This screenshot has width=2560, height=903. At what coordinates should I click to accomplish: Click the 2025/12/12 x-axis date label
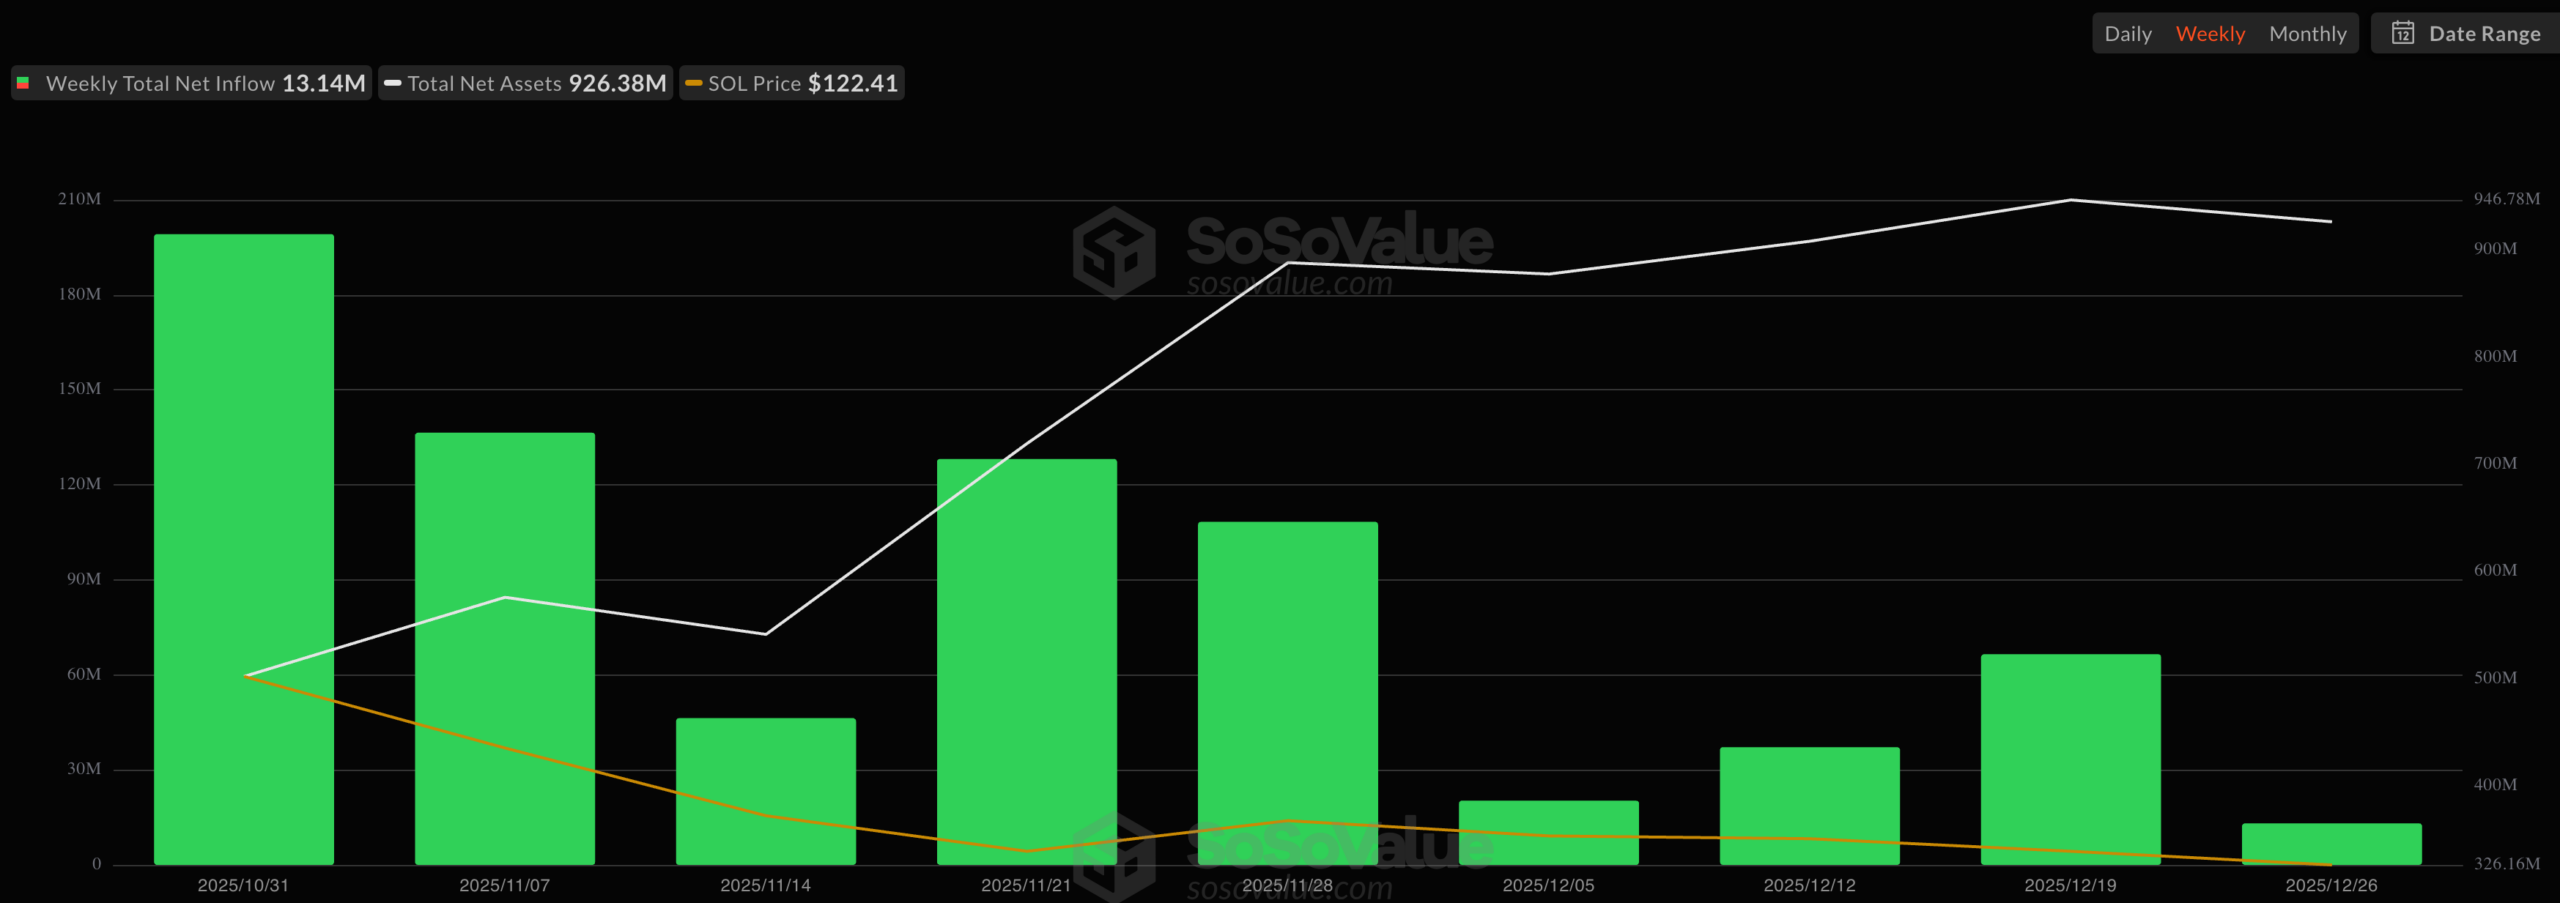(1810, 885)
